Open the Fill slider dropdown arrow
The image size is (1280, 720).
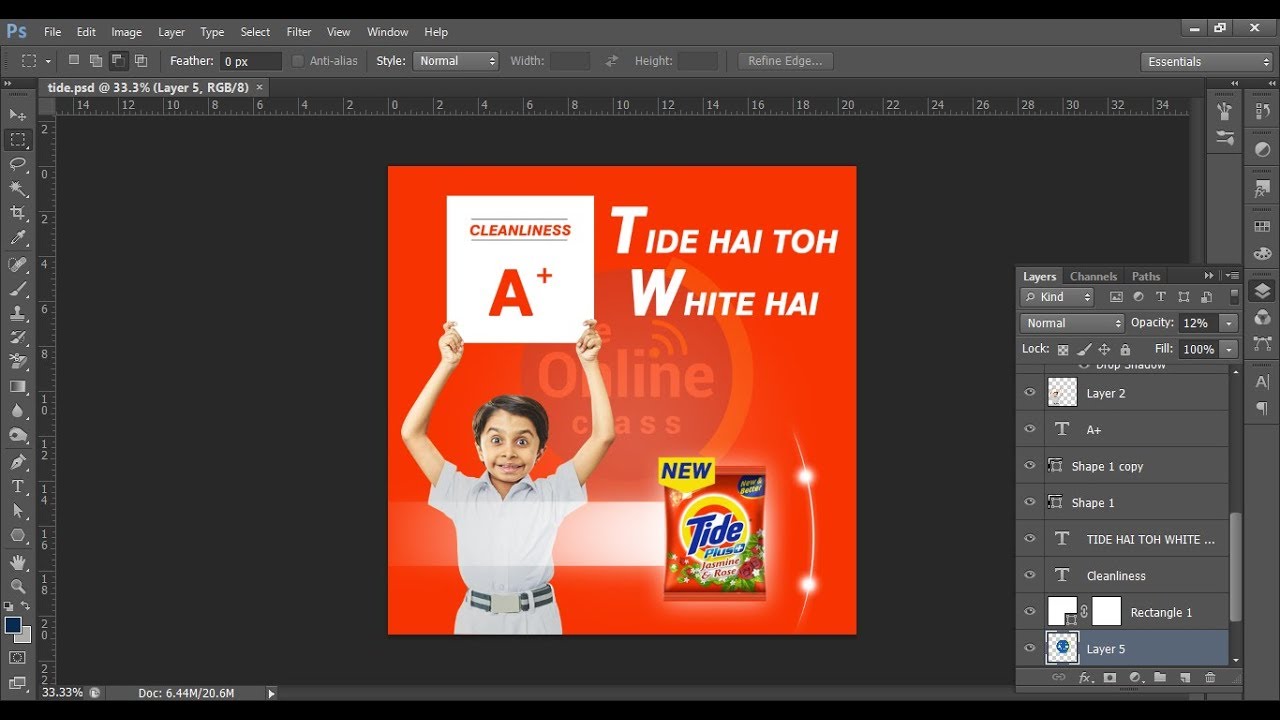(1229, 349)
